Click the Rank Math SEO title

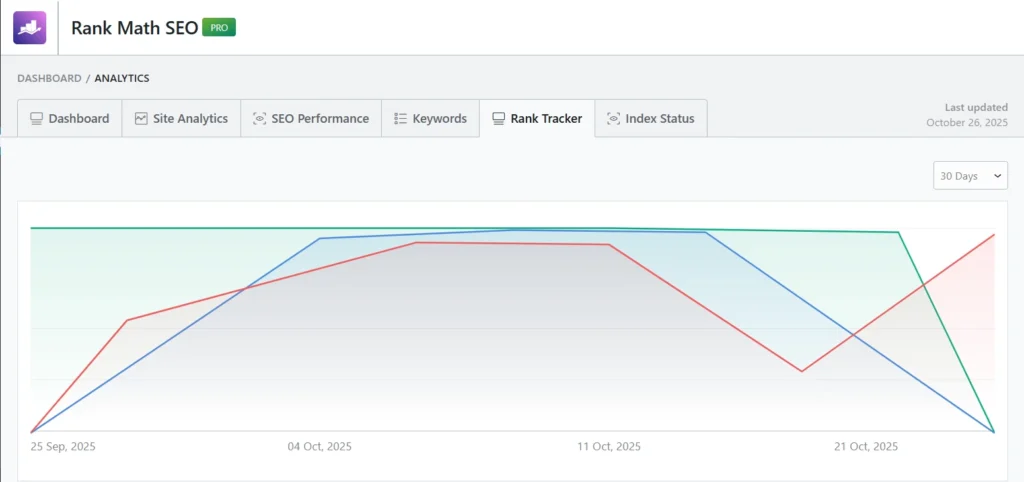[x=135, y=28]
